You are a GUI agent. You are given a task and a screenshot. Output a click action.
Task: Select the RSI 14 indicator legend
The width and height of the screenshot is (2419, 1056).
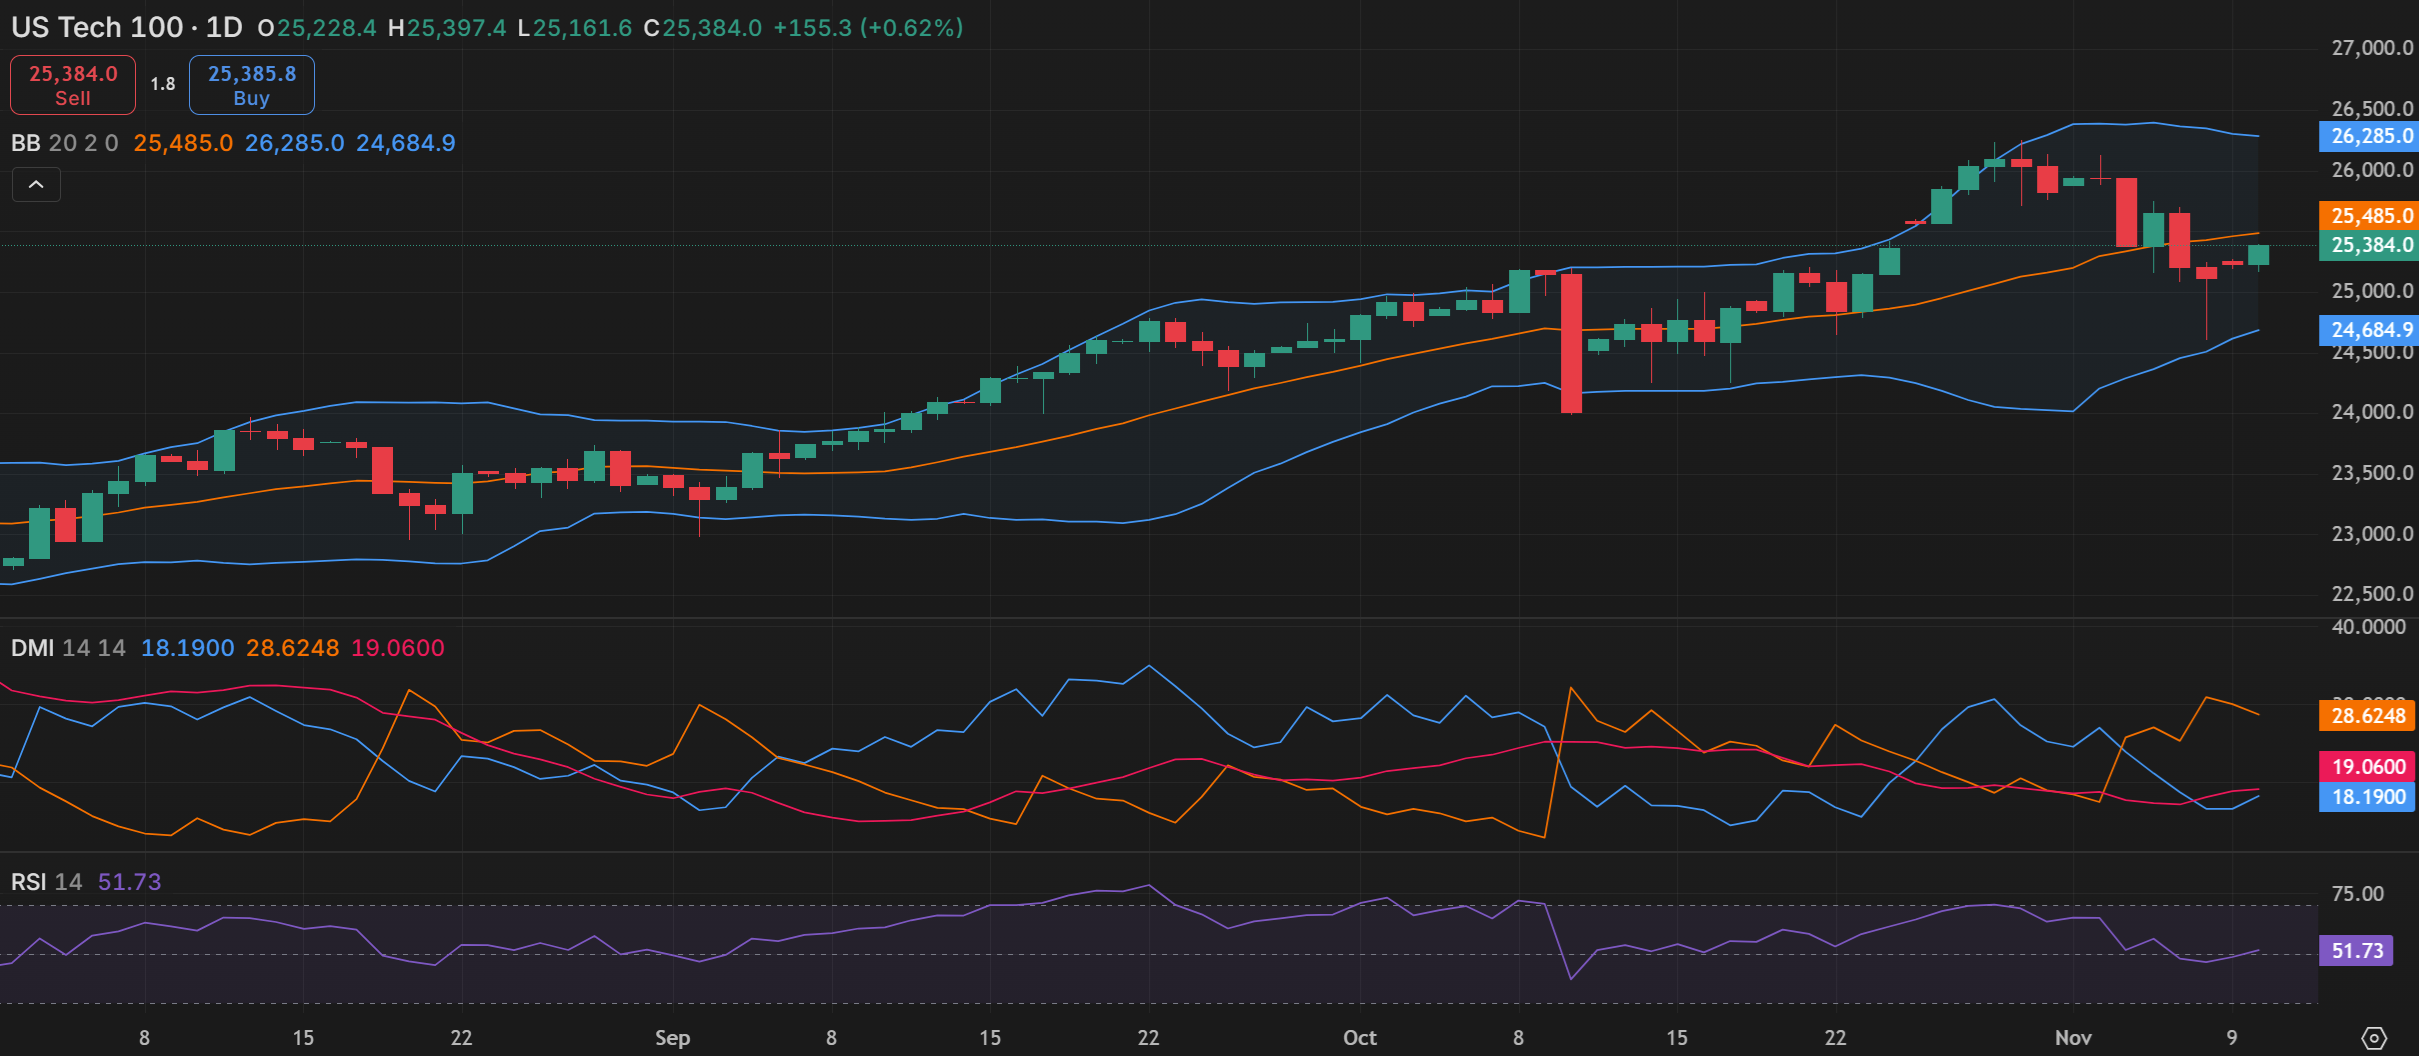pos(46,882)
